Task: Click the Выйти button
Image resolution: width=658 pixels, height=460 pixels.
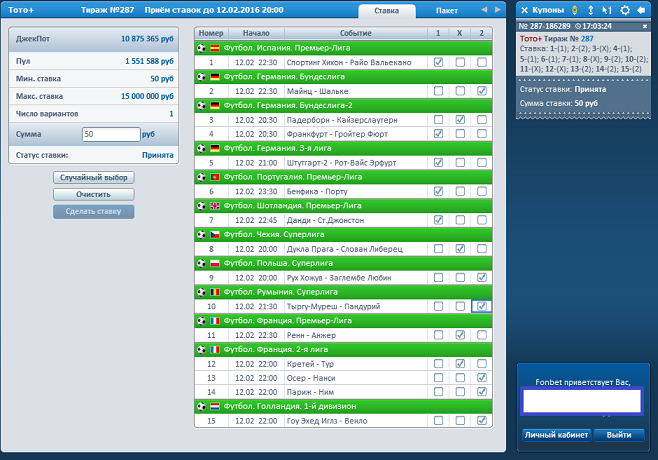Action: coord(619,435)
